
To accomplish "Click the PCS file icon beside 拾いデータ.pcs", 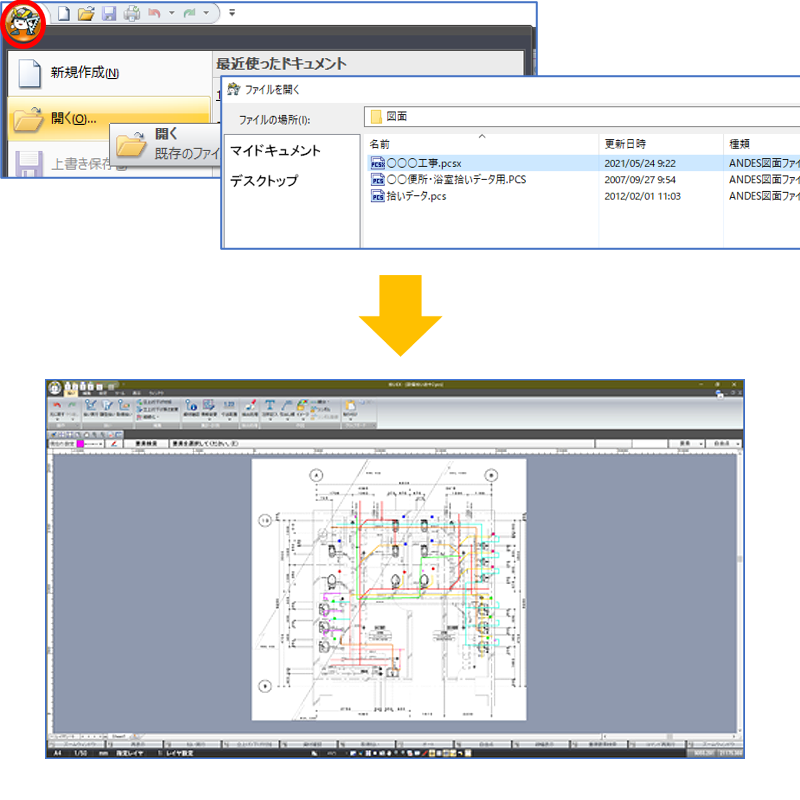I will click(378, 196).
